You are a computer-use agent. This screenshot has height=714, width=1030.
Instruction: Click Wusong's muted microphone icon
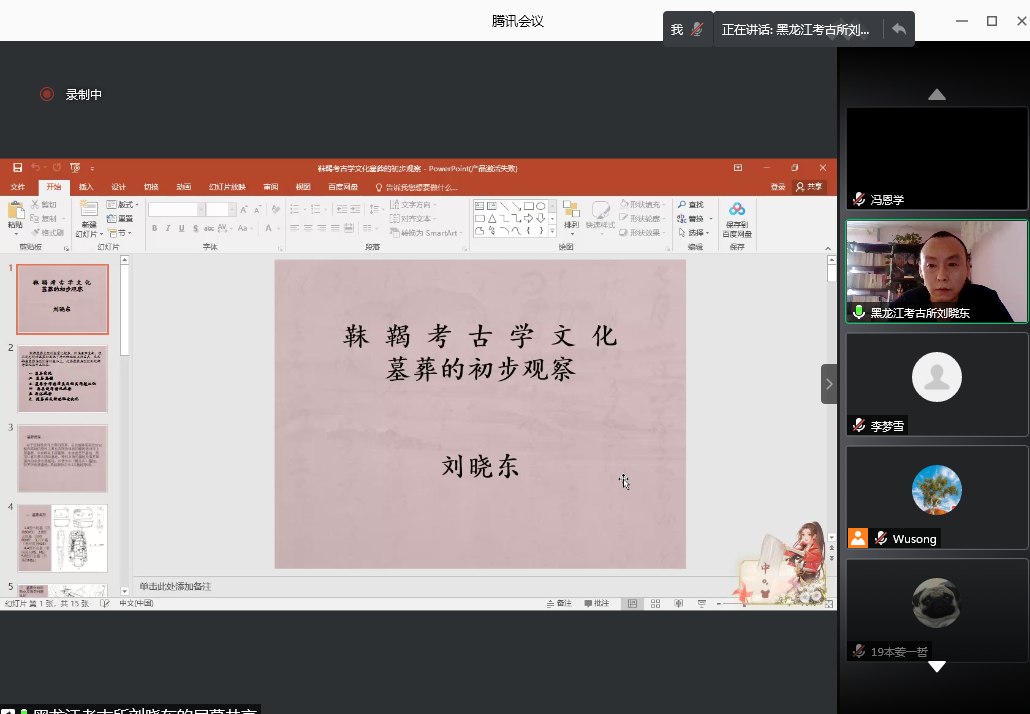(x=881, y=539)
